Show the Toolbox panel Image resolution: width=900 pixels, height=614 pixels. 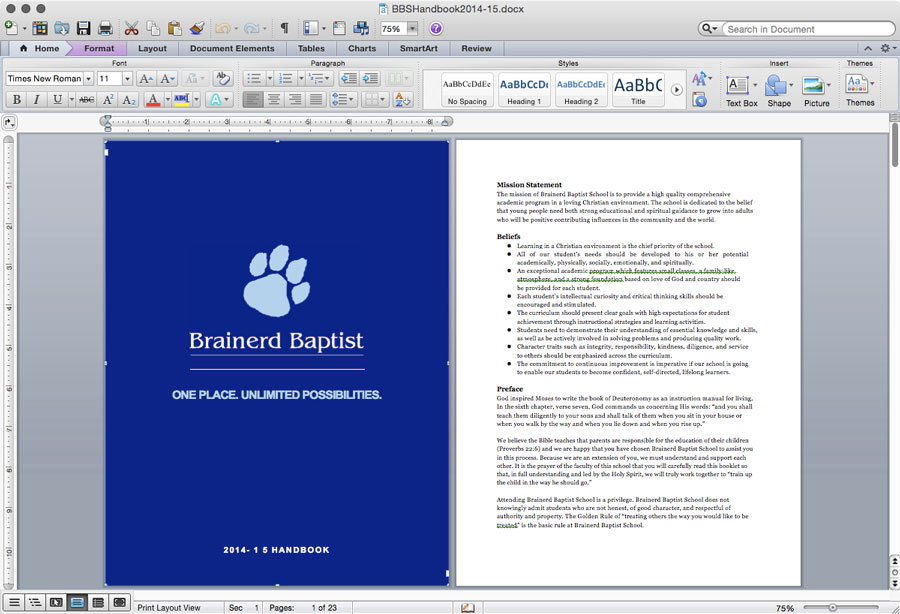339,28
